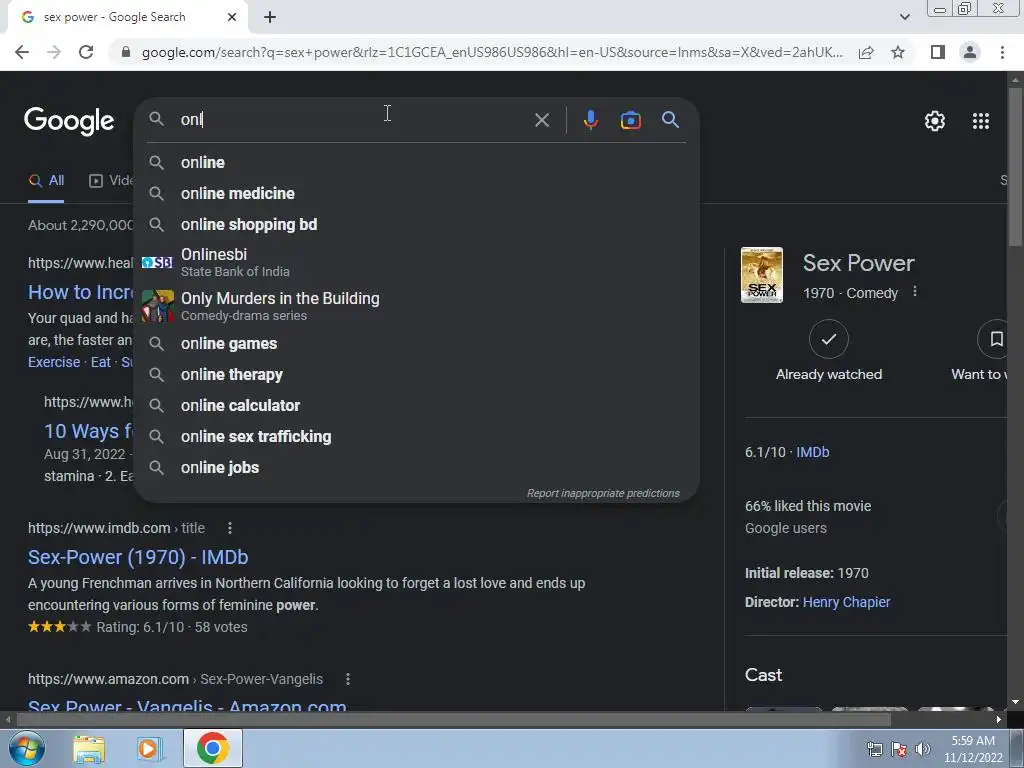Viewport: 1024px width, 768px height.
Task: Open Exercise sitelink
Action: pyautogui.click(x=54, y=362)
